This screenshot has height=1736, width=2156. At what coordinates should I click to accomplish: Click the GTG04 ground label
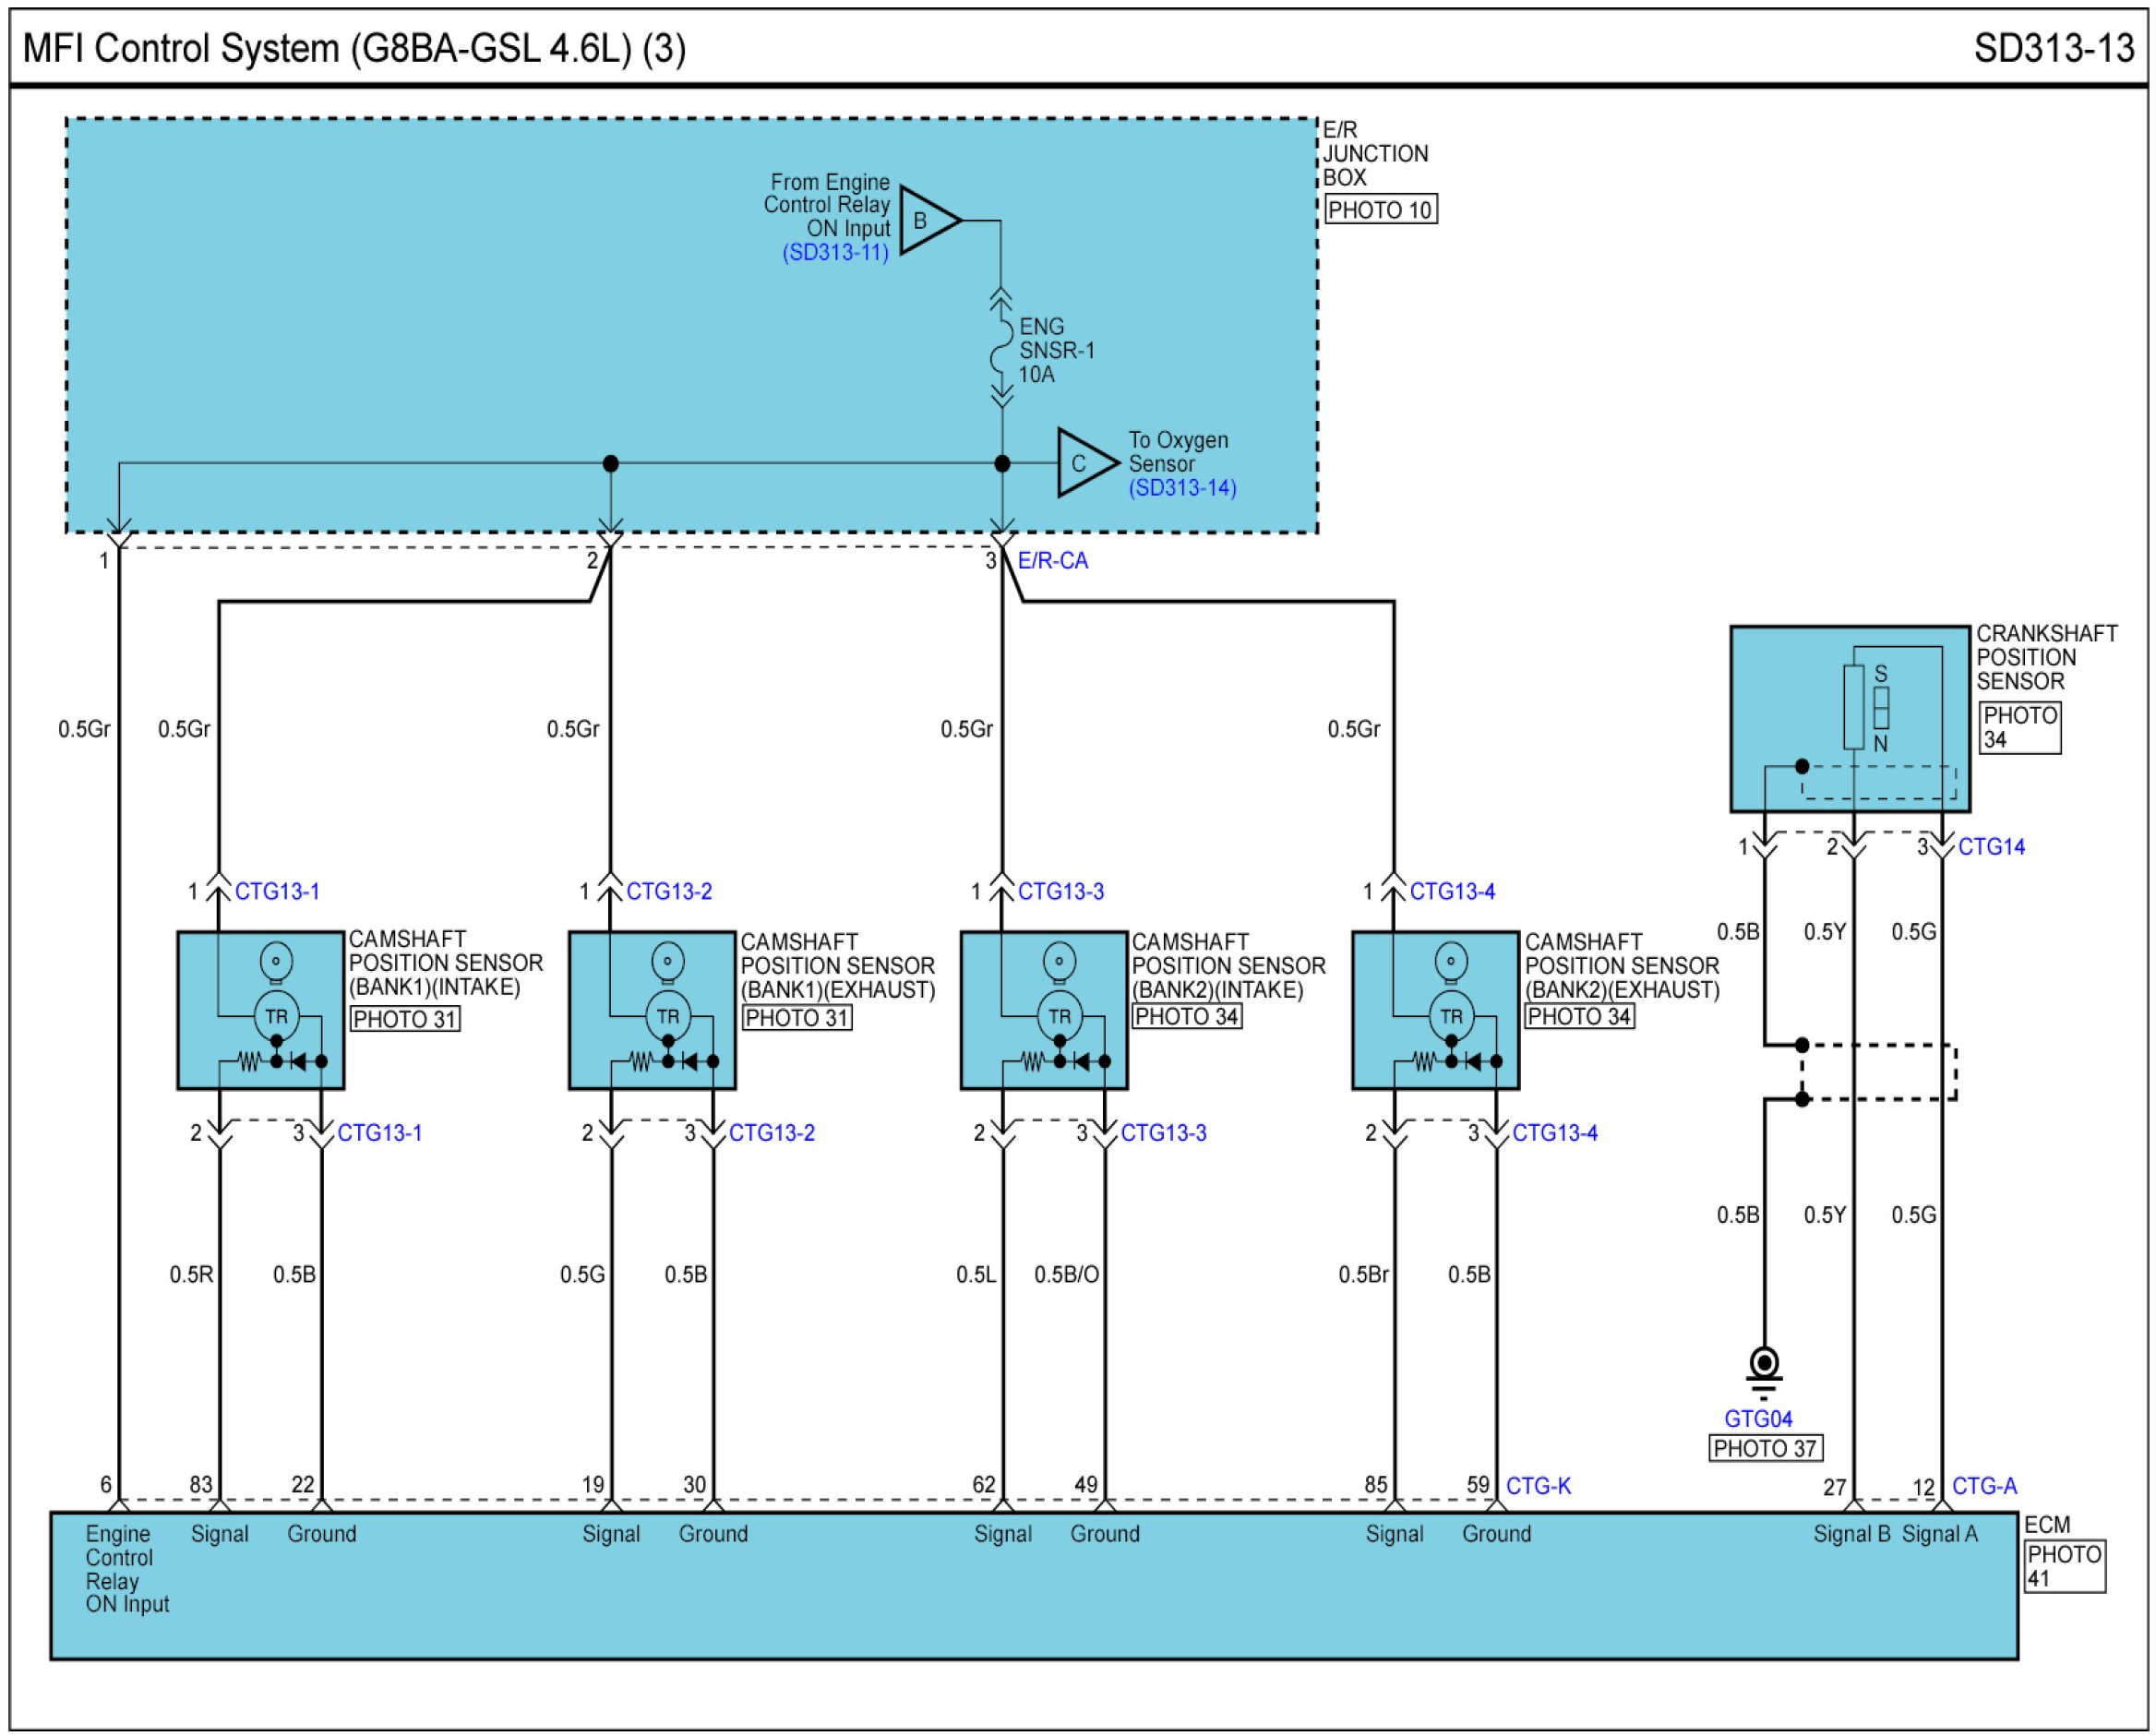point(1758,1418)
